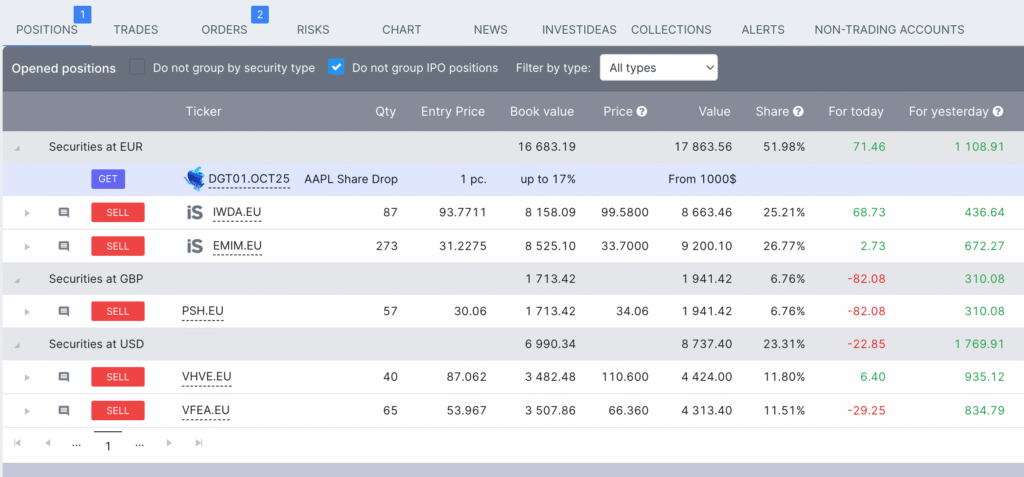Click the help icon beside For yesterday

tap(997, 112)
